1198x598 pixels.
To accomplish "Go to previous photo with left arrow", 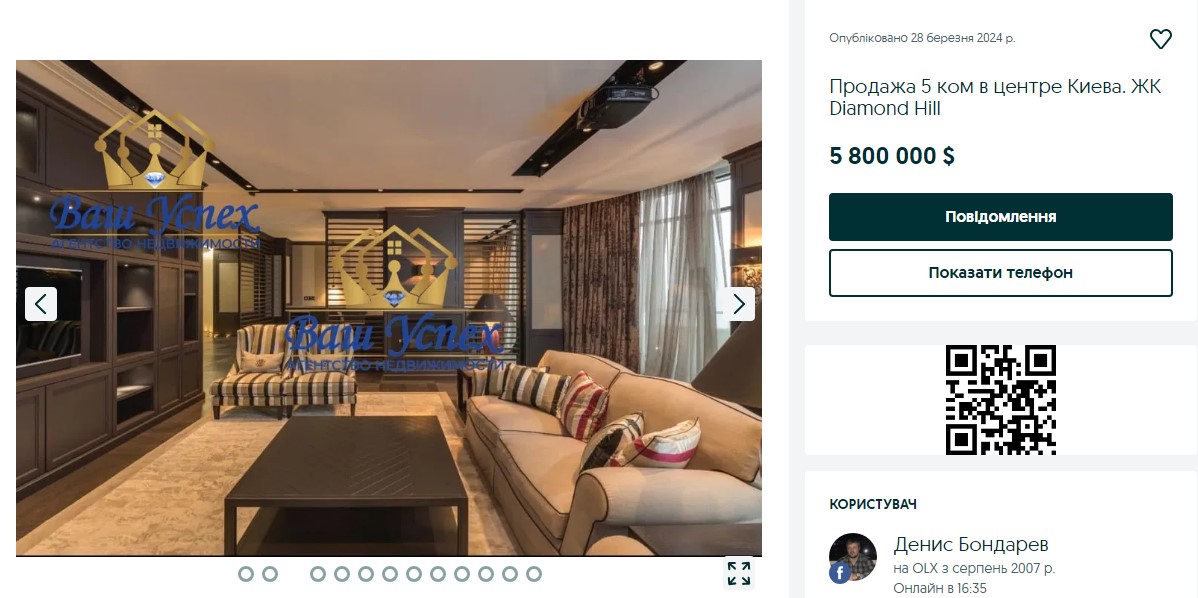I will point(41,304).
